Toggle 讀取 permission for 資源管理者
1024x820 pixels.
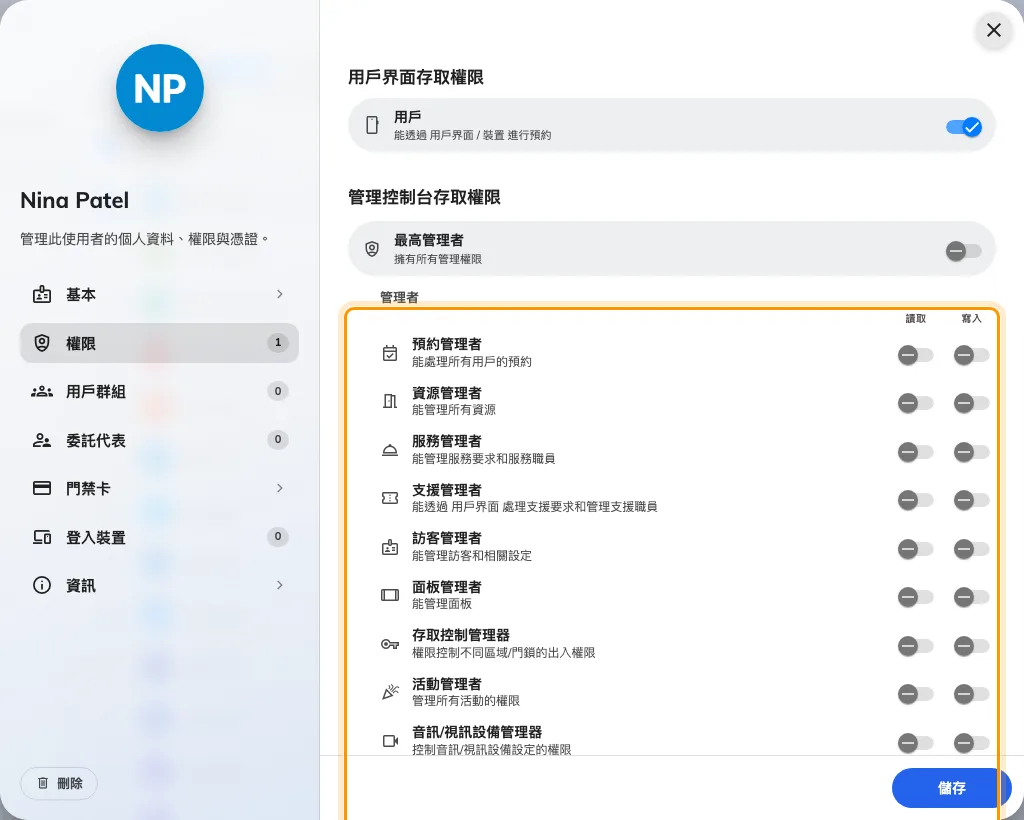click(916, 403)
